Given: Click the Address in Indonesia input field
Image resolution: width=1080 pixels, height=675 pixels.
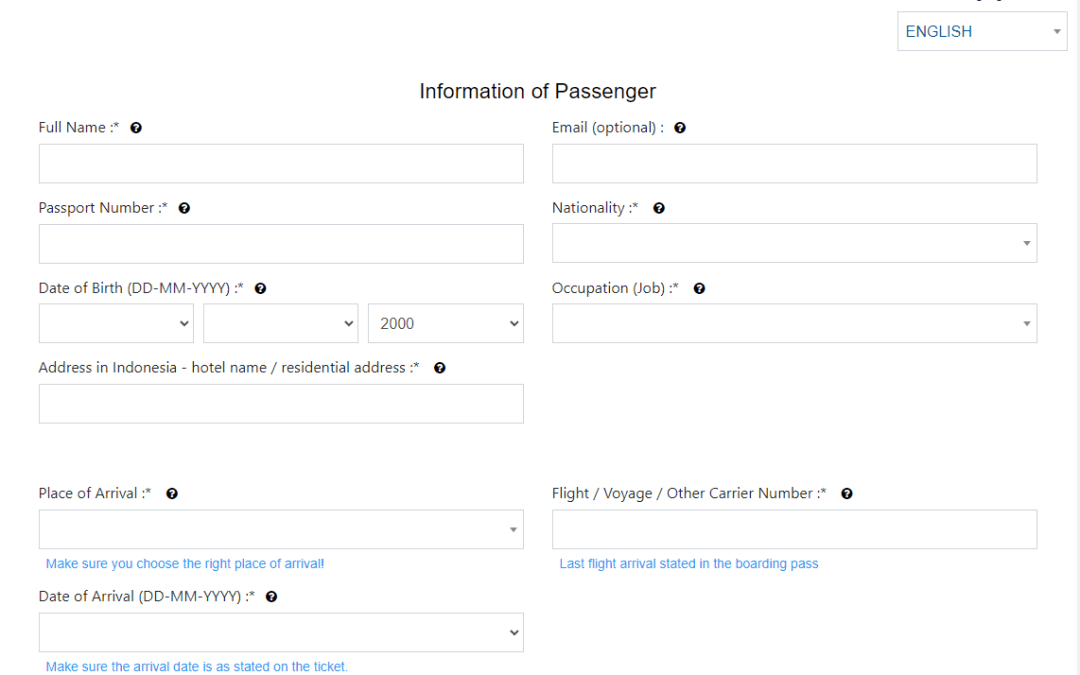Looking at the screenshot, I should 281,404.
